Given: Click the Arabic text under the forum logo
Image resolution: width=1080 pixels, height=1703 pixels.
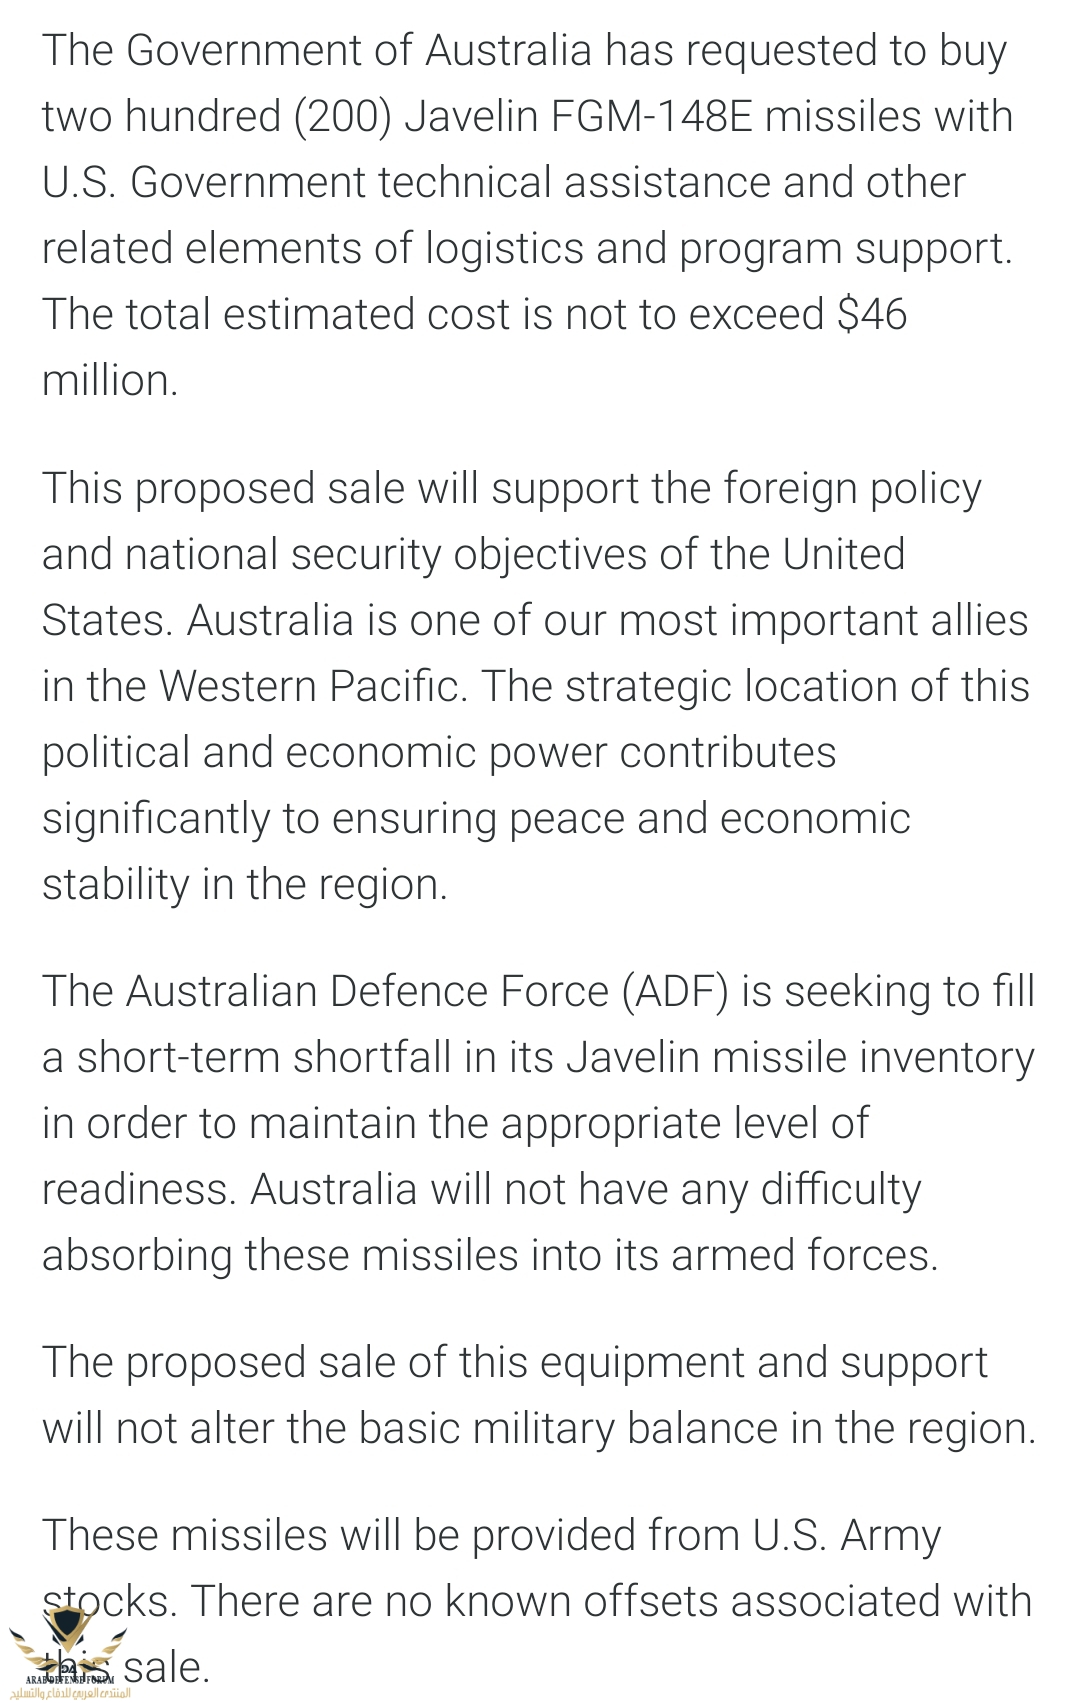Looking at the screenshot, I should 69,1693.
